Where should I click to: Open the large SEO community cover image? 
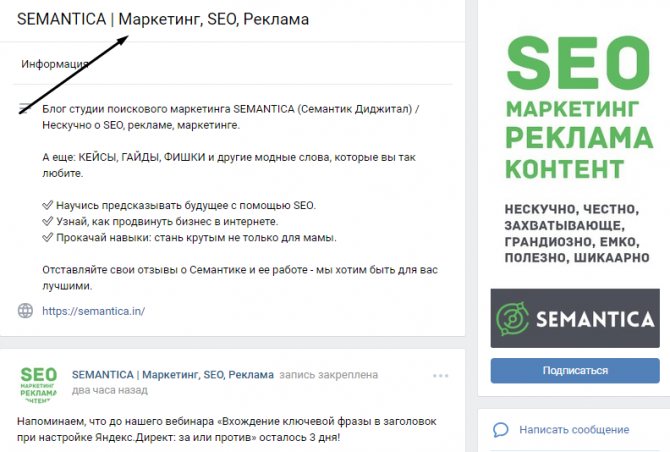pyautogui.click(x=579, y=149)
